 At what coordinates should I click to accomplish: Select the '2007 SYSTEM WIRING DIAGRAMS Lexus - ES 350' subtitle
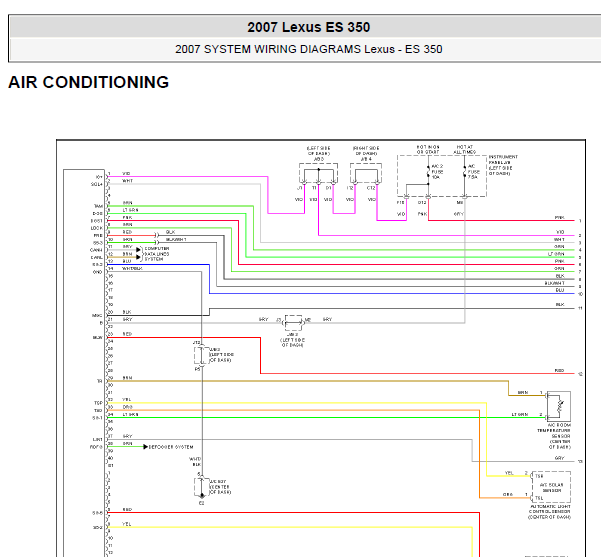309,49
